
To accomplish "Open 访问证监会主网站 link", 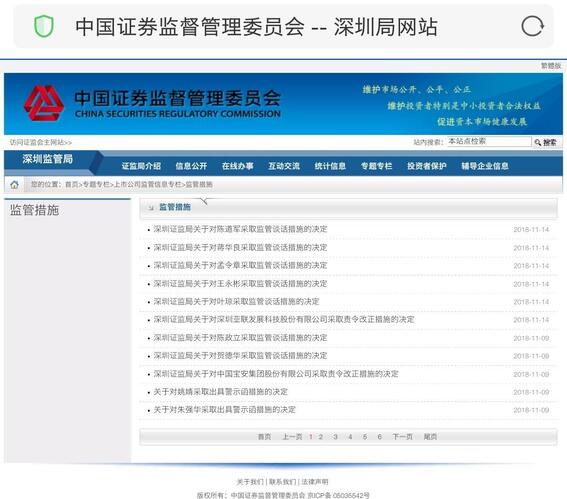I will 40,142.
